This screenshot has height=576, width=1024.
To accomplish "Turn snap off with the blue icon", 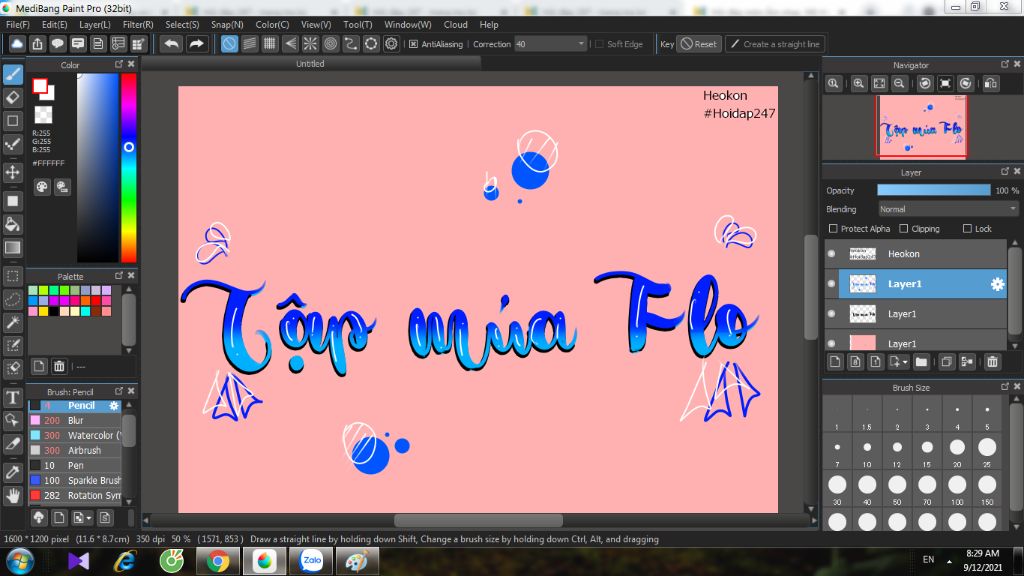I will click(x=229, y=44).
